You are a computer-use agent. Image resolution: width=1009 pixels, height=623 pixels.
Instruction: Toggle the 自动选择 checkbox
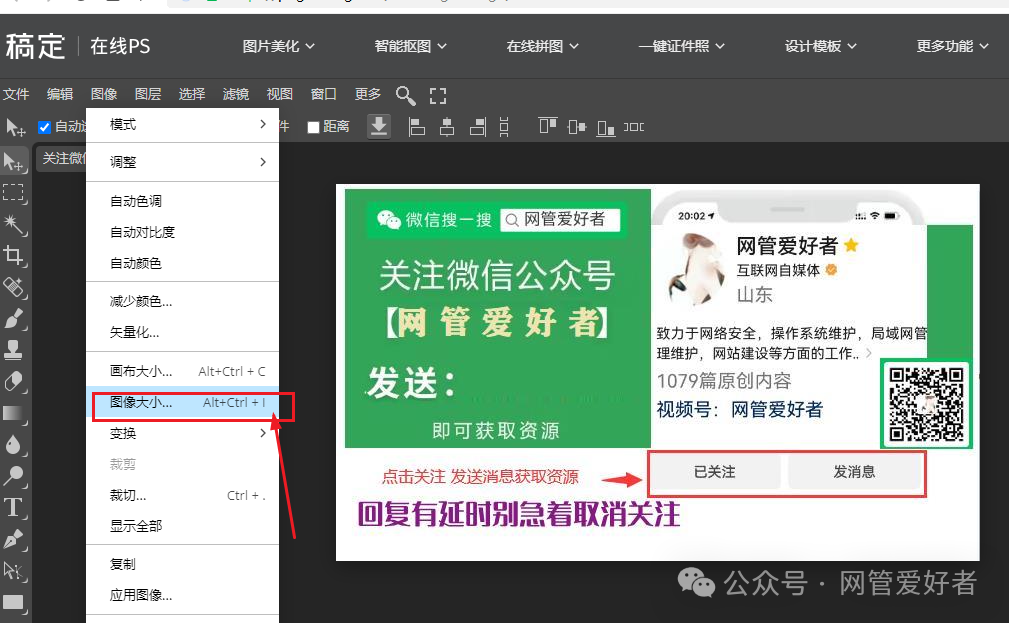click(44, 127)
